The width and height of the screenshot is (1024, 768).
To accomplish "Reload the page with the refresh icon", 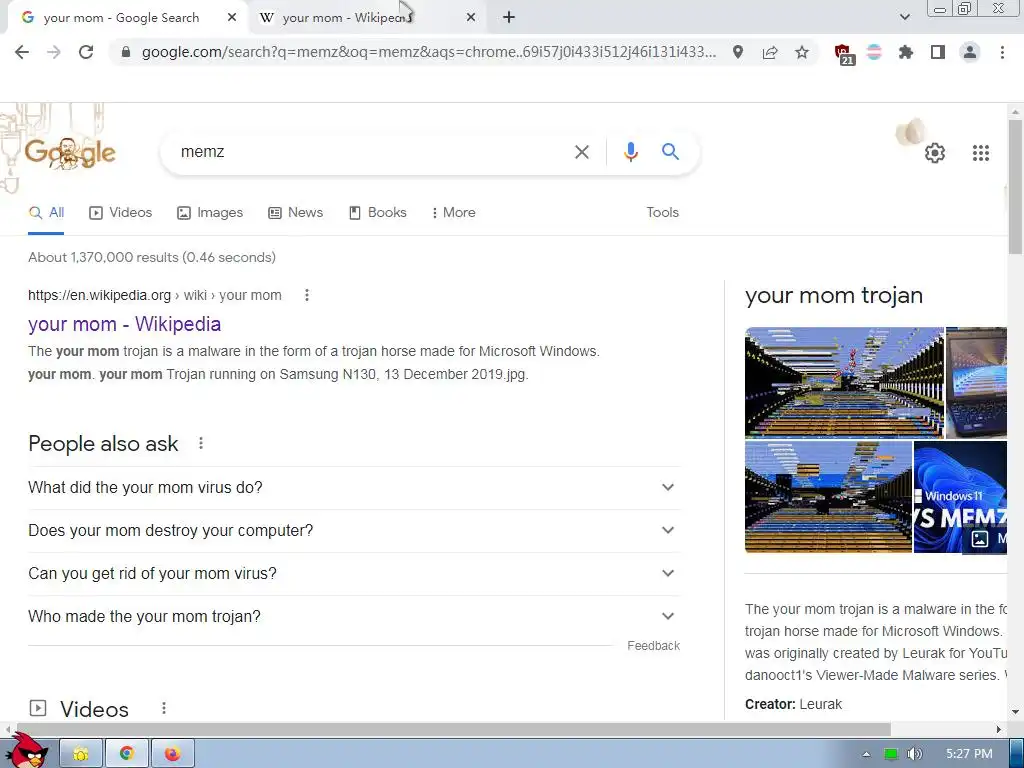I will (x=86, y=52).
